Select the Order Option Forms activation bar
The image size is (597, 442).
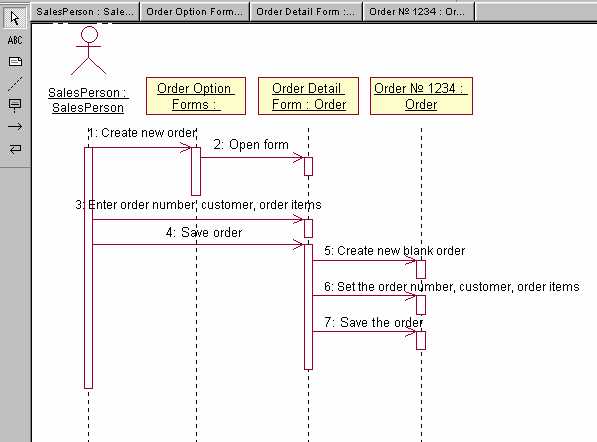point(196,171)
